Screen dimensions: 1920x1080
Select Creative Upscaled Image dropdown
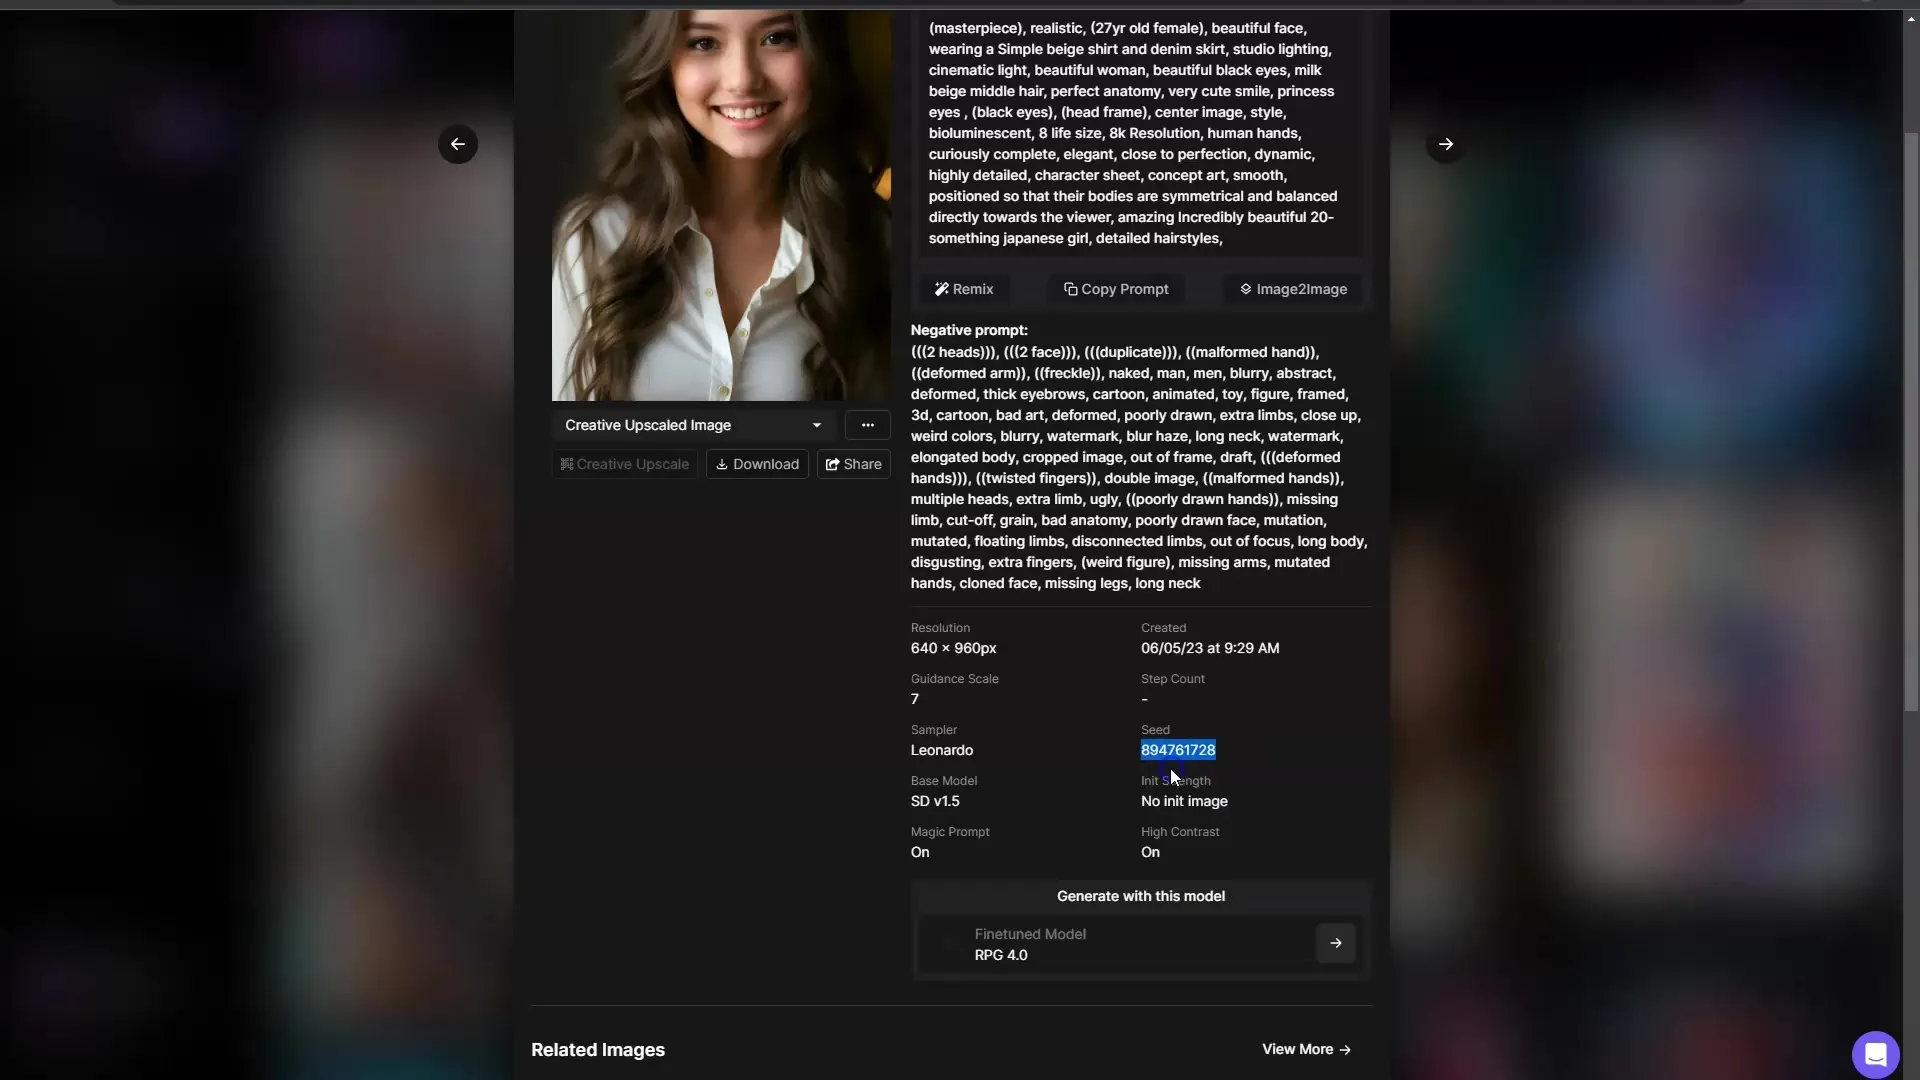tap(692, 425)
